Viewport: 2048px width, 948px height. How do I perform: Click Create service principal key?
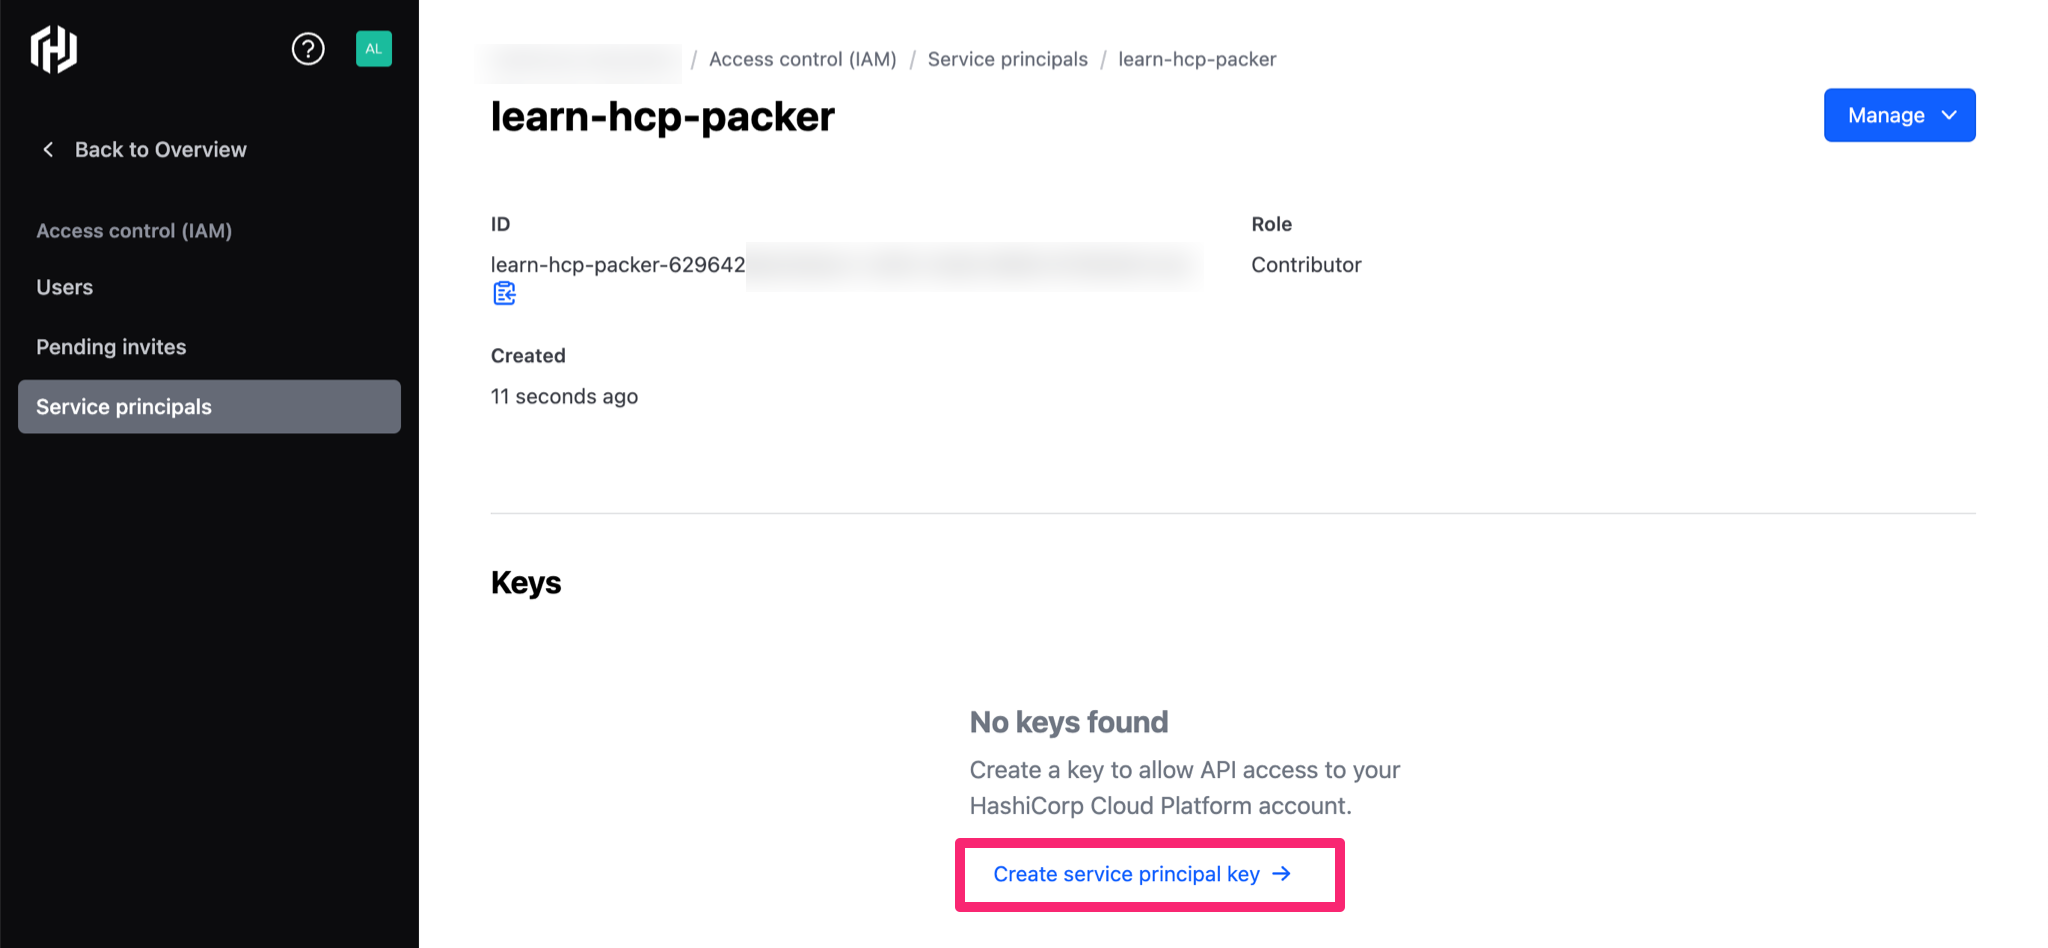click(1127, 874)
